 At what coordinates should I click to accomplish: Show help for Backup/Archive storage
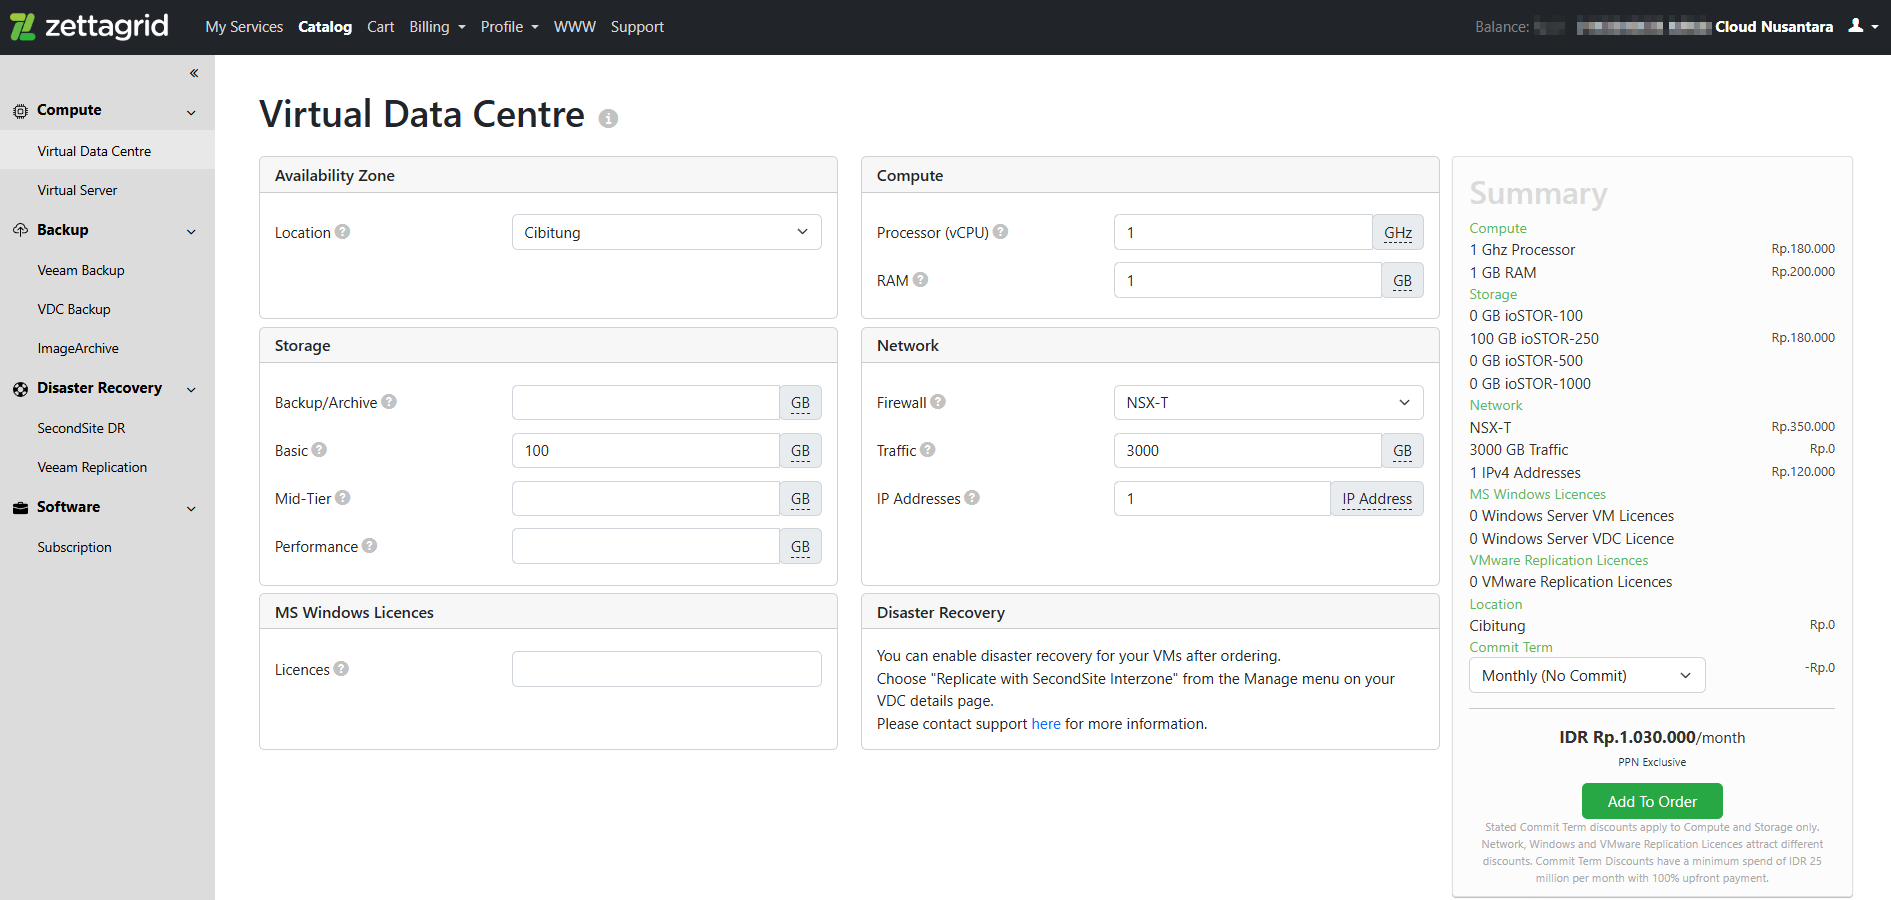pyautogui.click(x=389, y=401)
